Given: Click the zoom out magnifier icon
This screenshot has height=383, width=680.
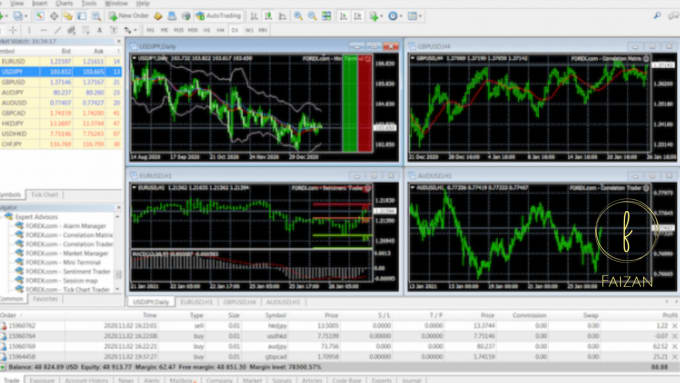Looking at the screenshot, I should coord(312,16).
